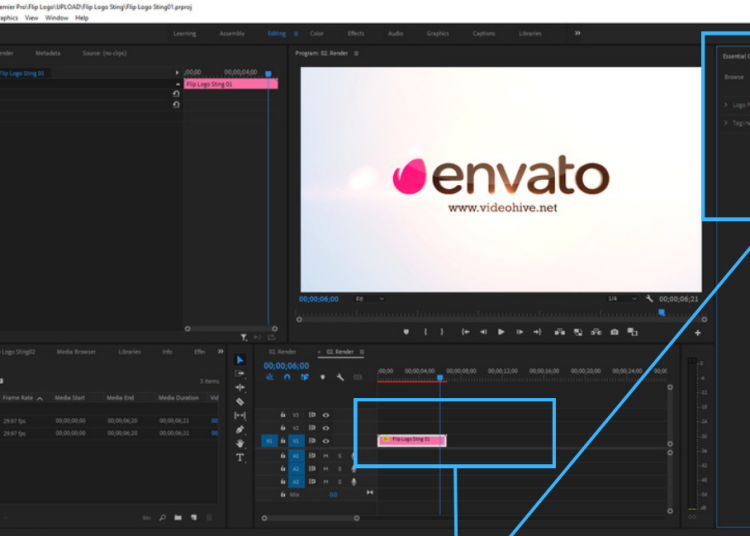Click the Extract button
Viewport: 750px width, 536px height.
(578, 332)
